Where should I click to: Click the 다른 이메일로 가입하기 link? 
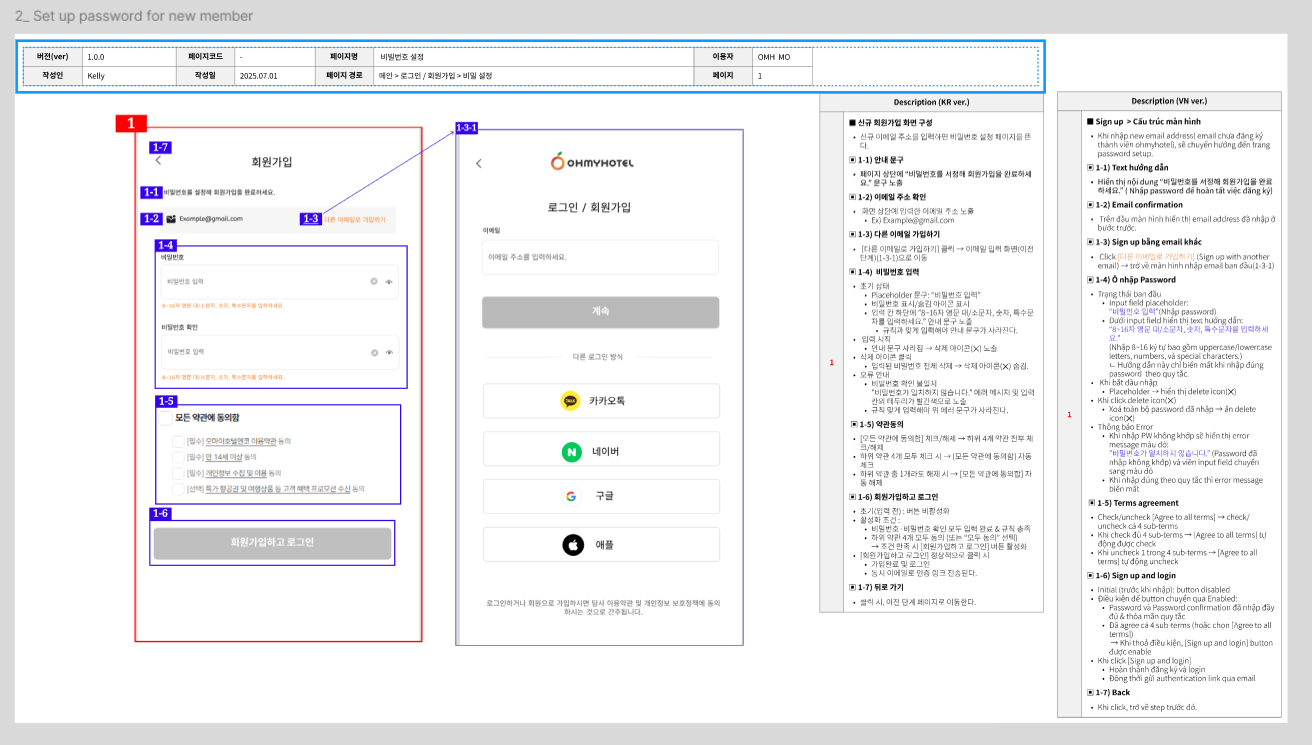354,218
